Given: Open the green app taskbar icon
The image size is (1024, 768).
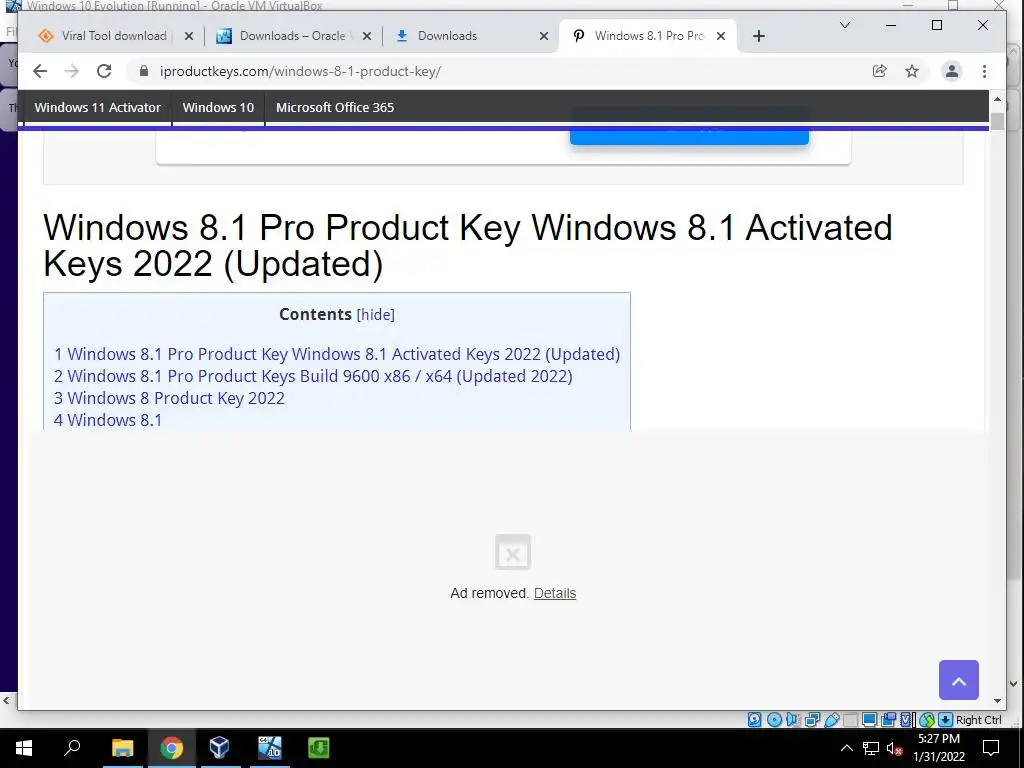Looking at the screenshot, I should coord(318,748).
